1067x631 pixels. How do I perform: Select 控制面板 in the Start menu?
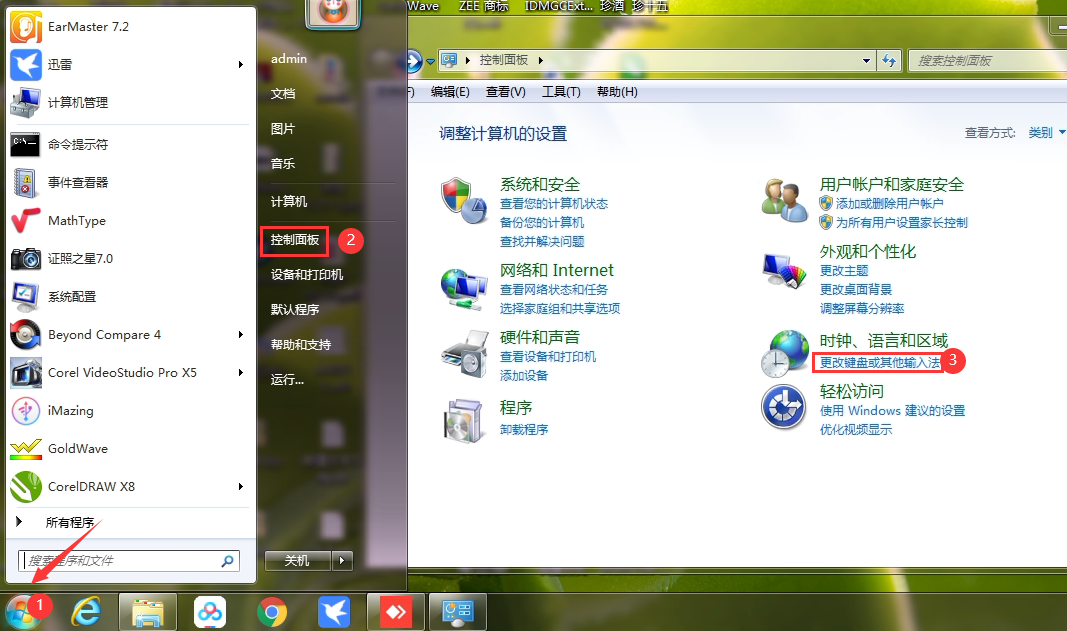click(295, 240)
